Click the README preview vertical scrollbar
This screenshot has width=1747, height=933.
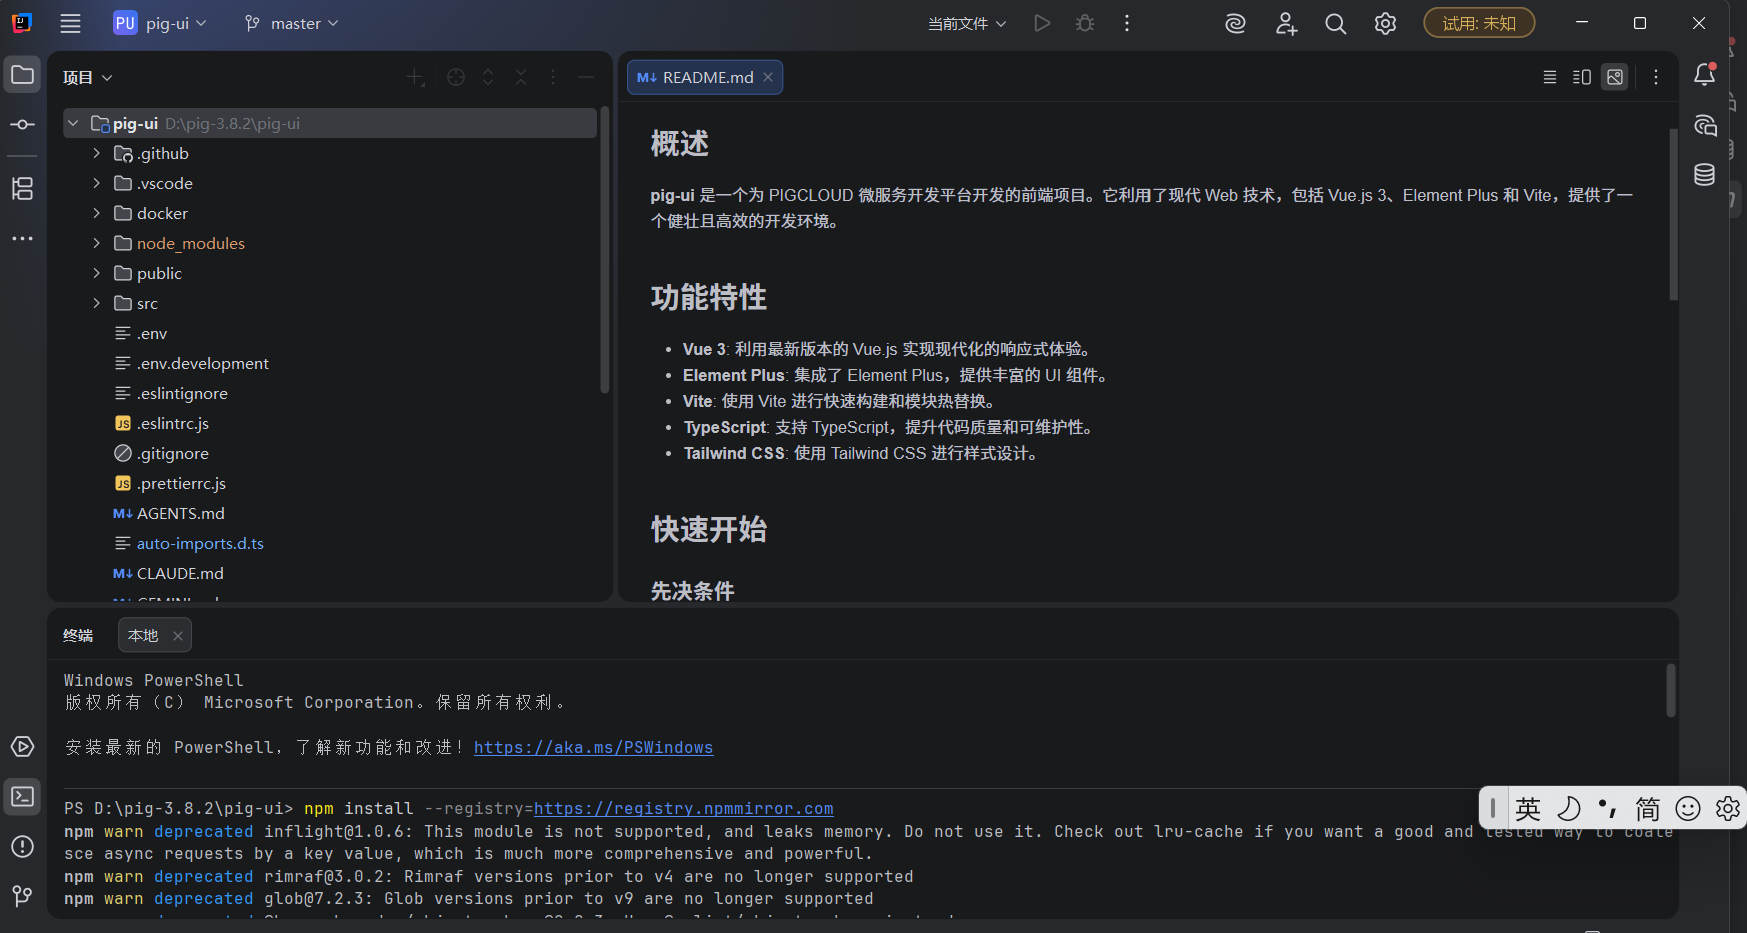(x=1673, y=214)
